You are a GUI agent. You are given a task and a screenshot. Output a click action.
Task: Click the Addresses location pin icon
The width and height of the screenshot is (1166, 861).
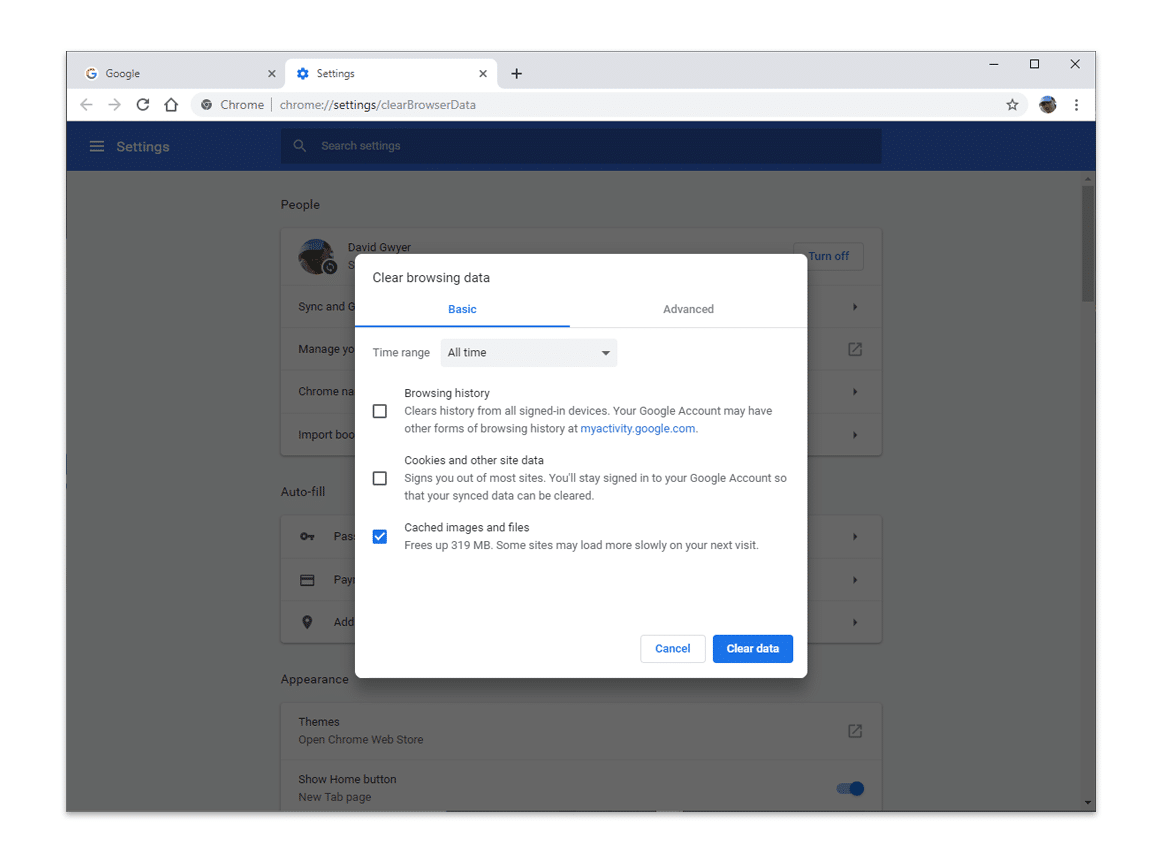[x=307, y=621]
